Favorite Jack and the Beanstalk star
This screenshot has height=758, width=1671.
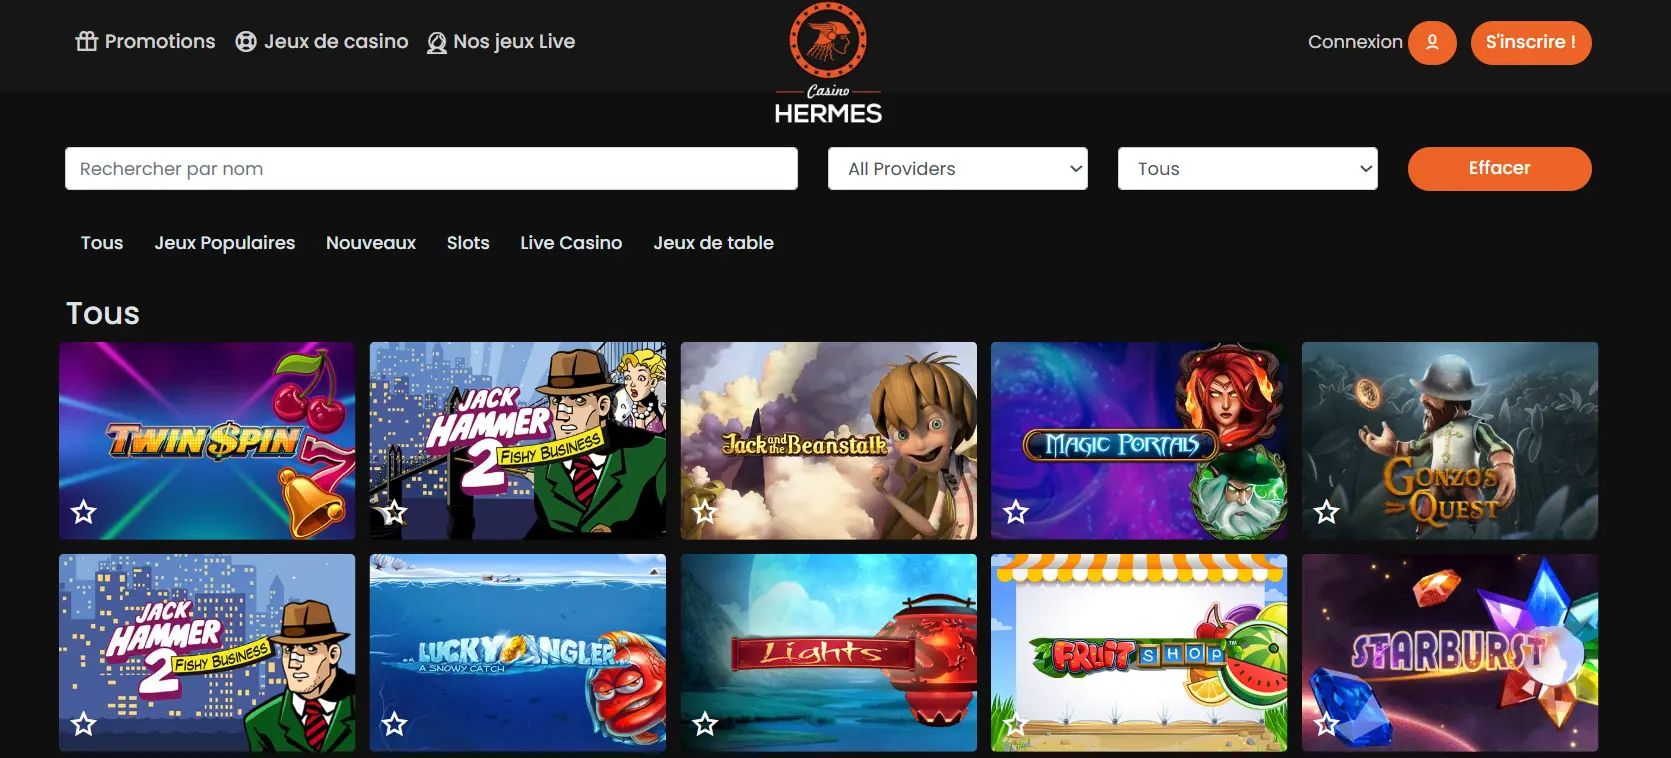(x=705, y=512)
